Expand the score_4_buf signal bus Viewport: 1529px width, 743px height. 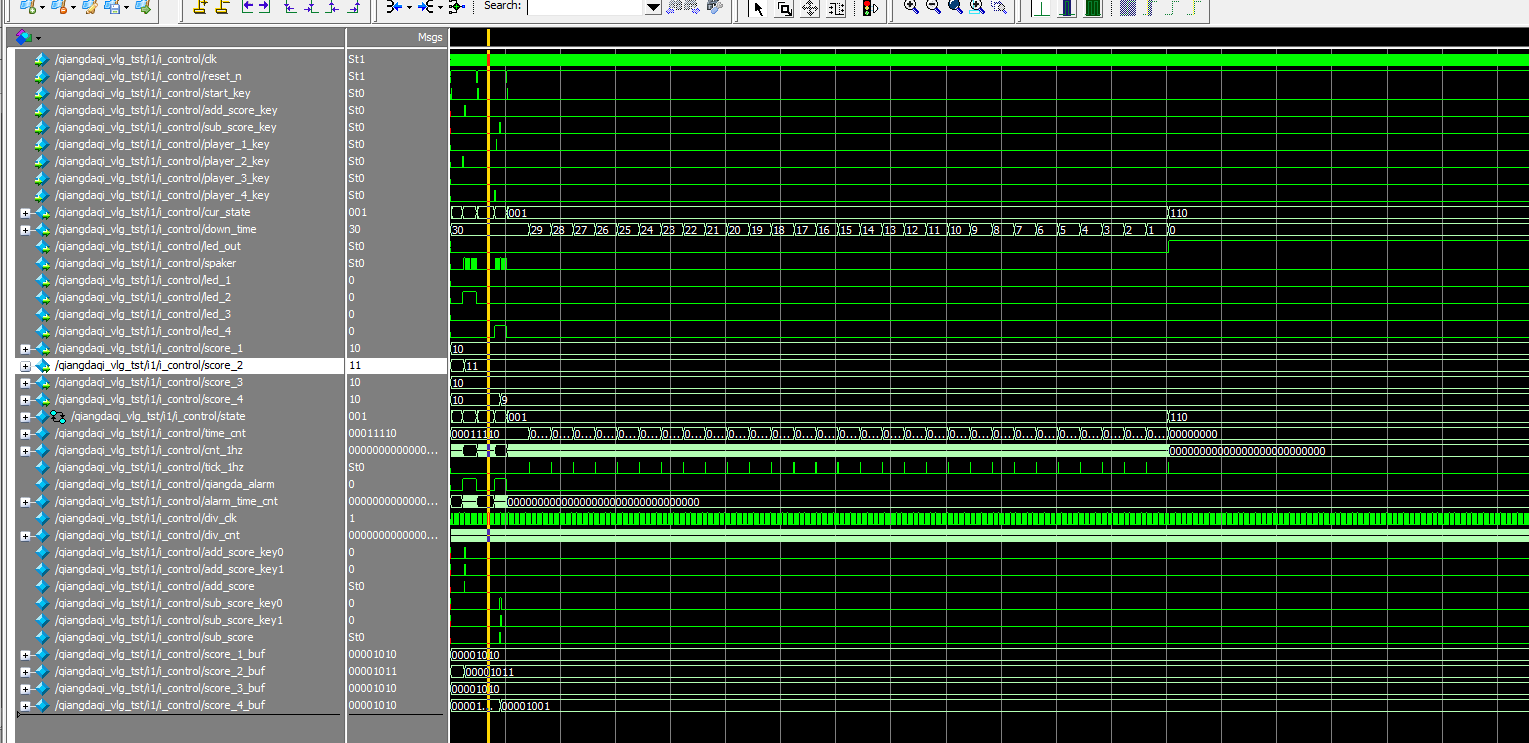tap(25, 705)
